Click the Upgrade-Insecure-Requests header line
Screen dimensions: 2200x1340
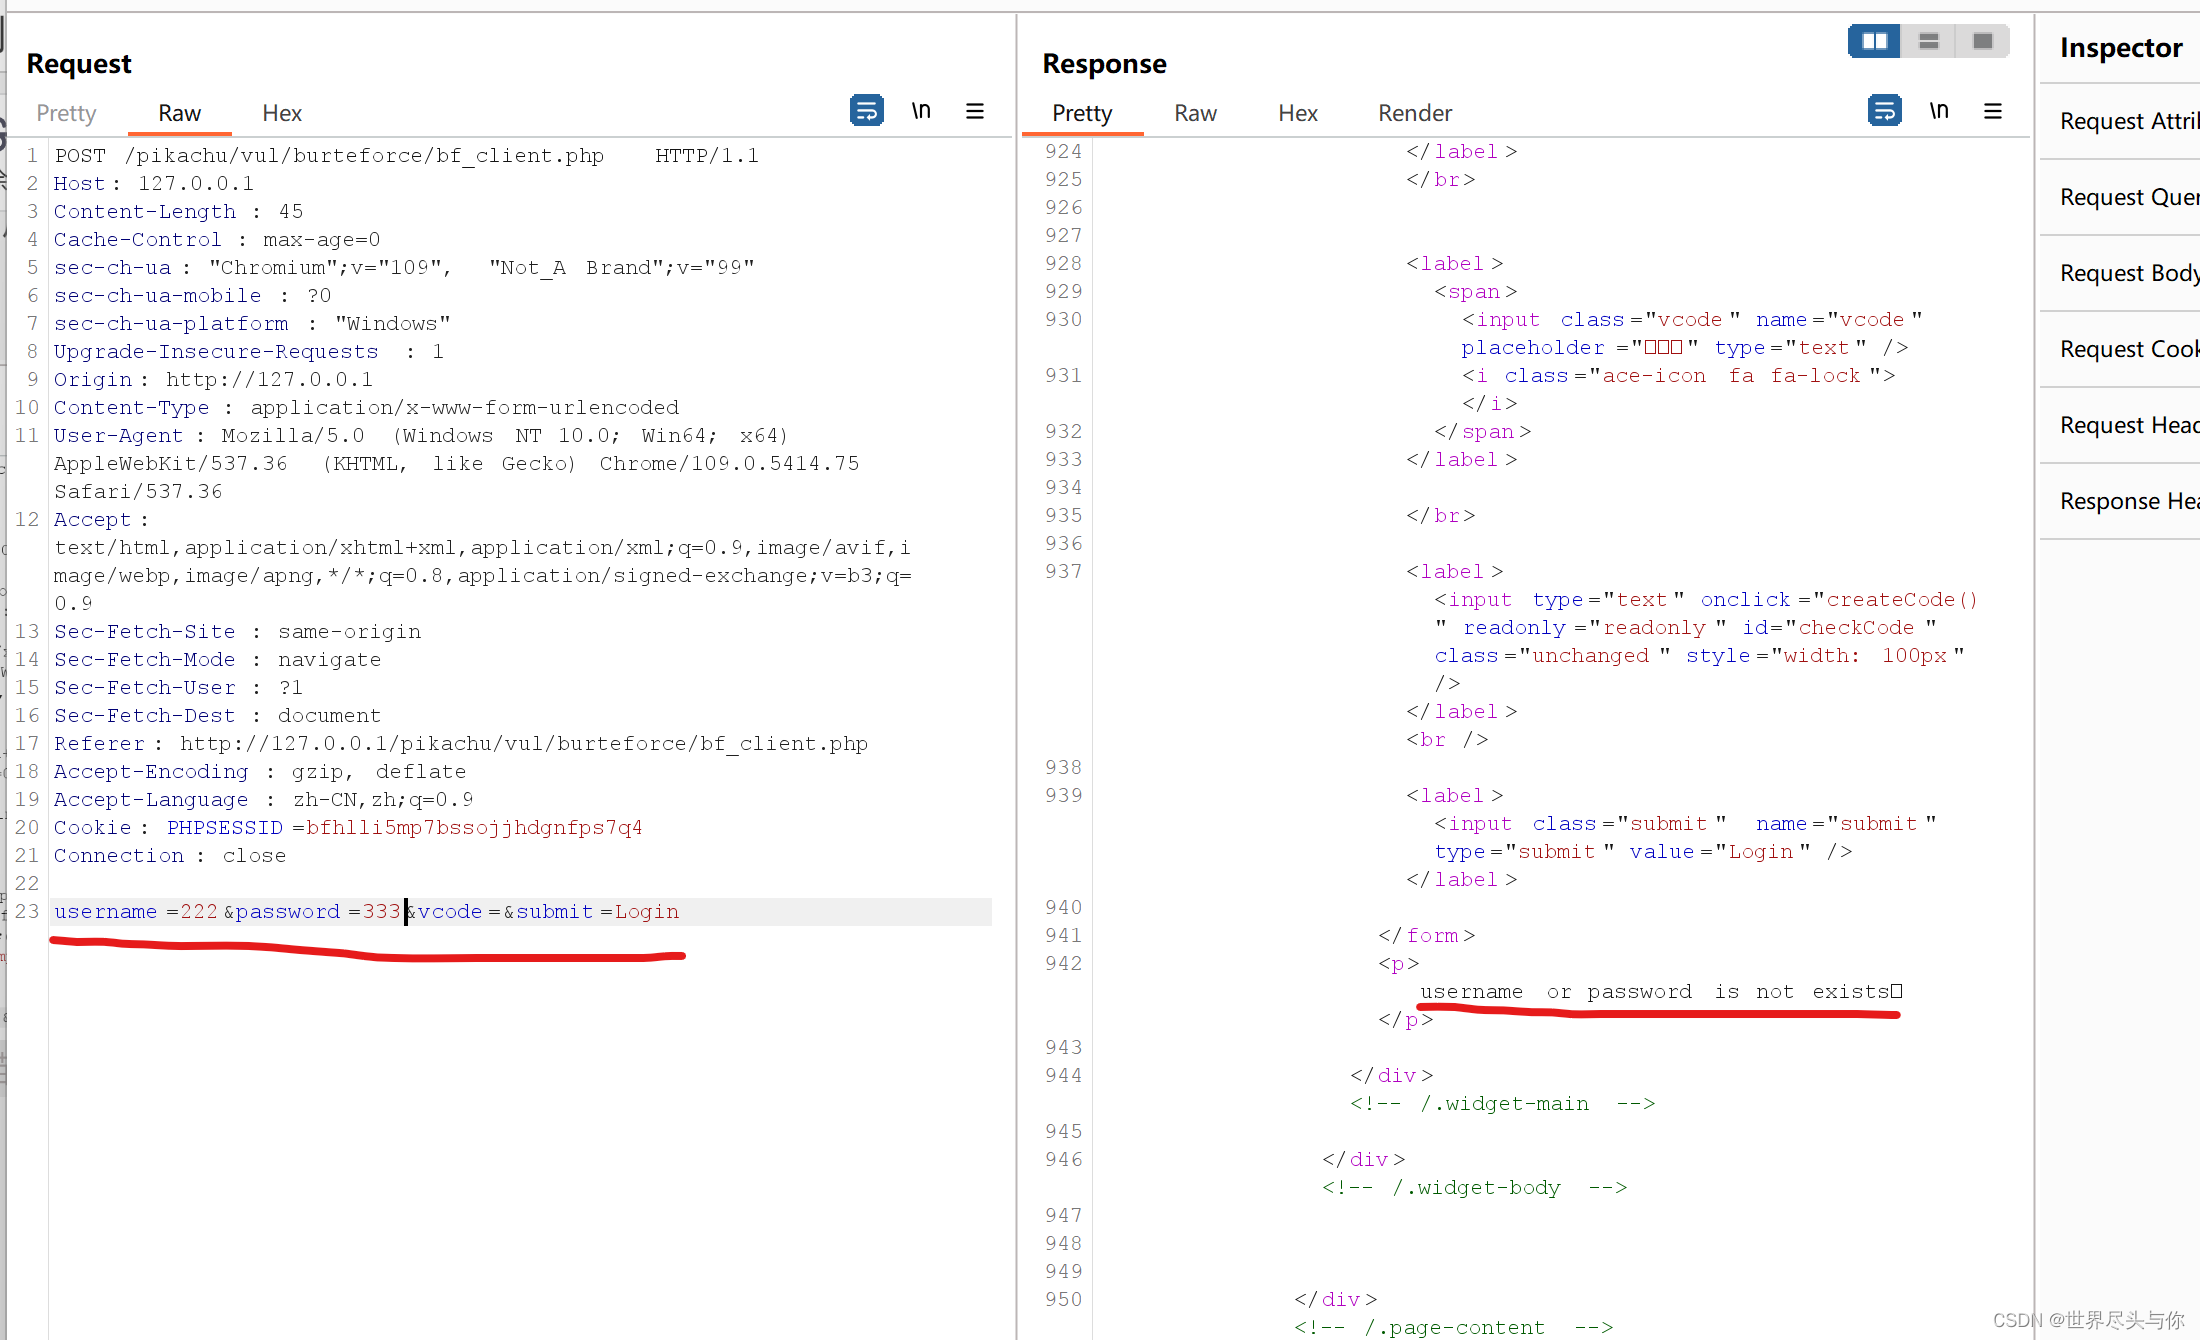(249, 351)
